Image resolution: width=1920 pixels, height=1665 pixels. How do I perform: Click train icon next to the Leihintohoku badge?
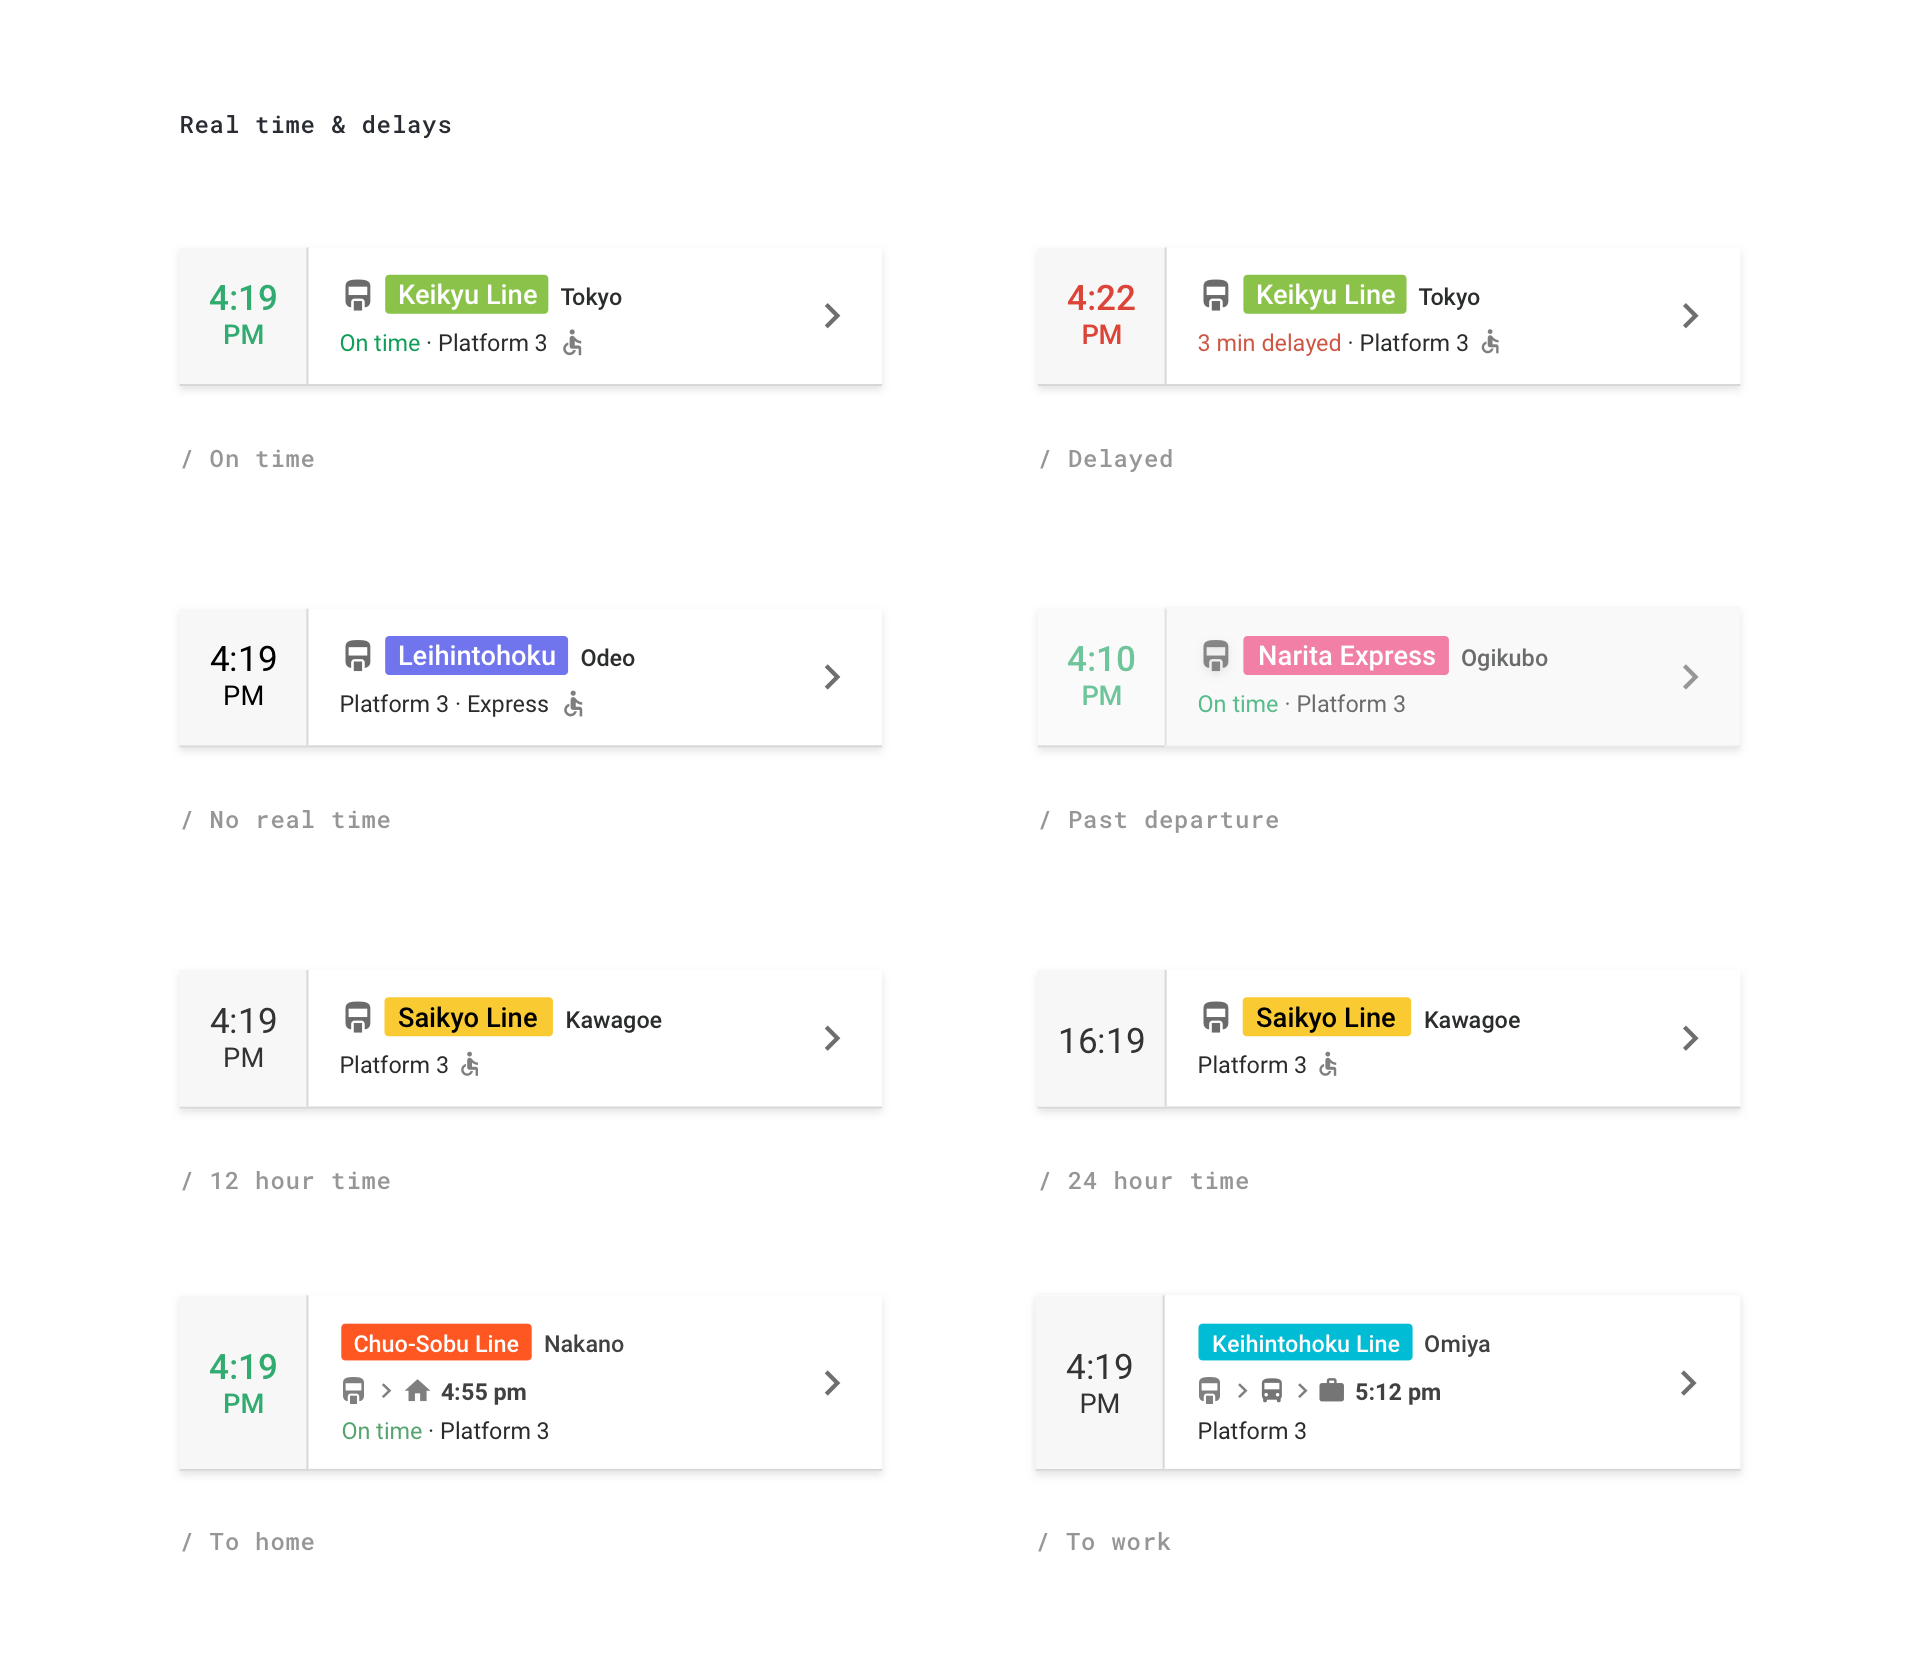(358, 656)
